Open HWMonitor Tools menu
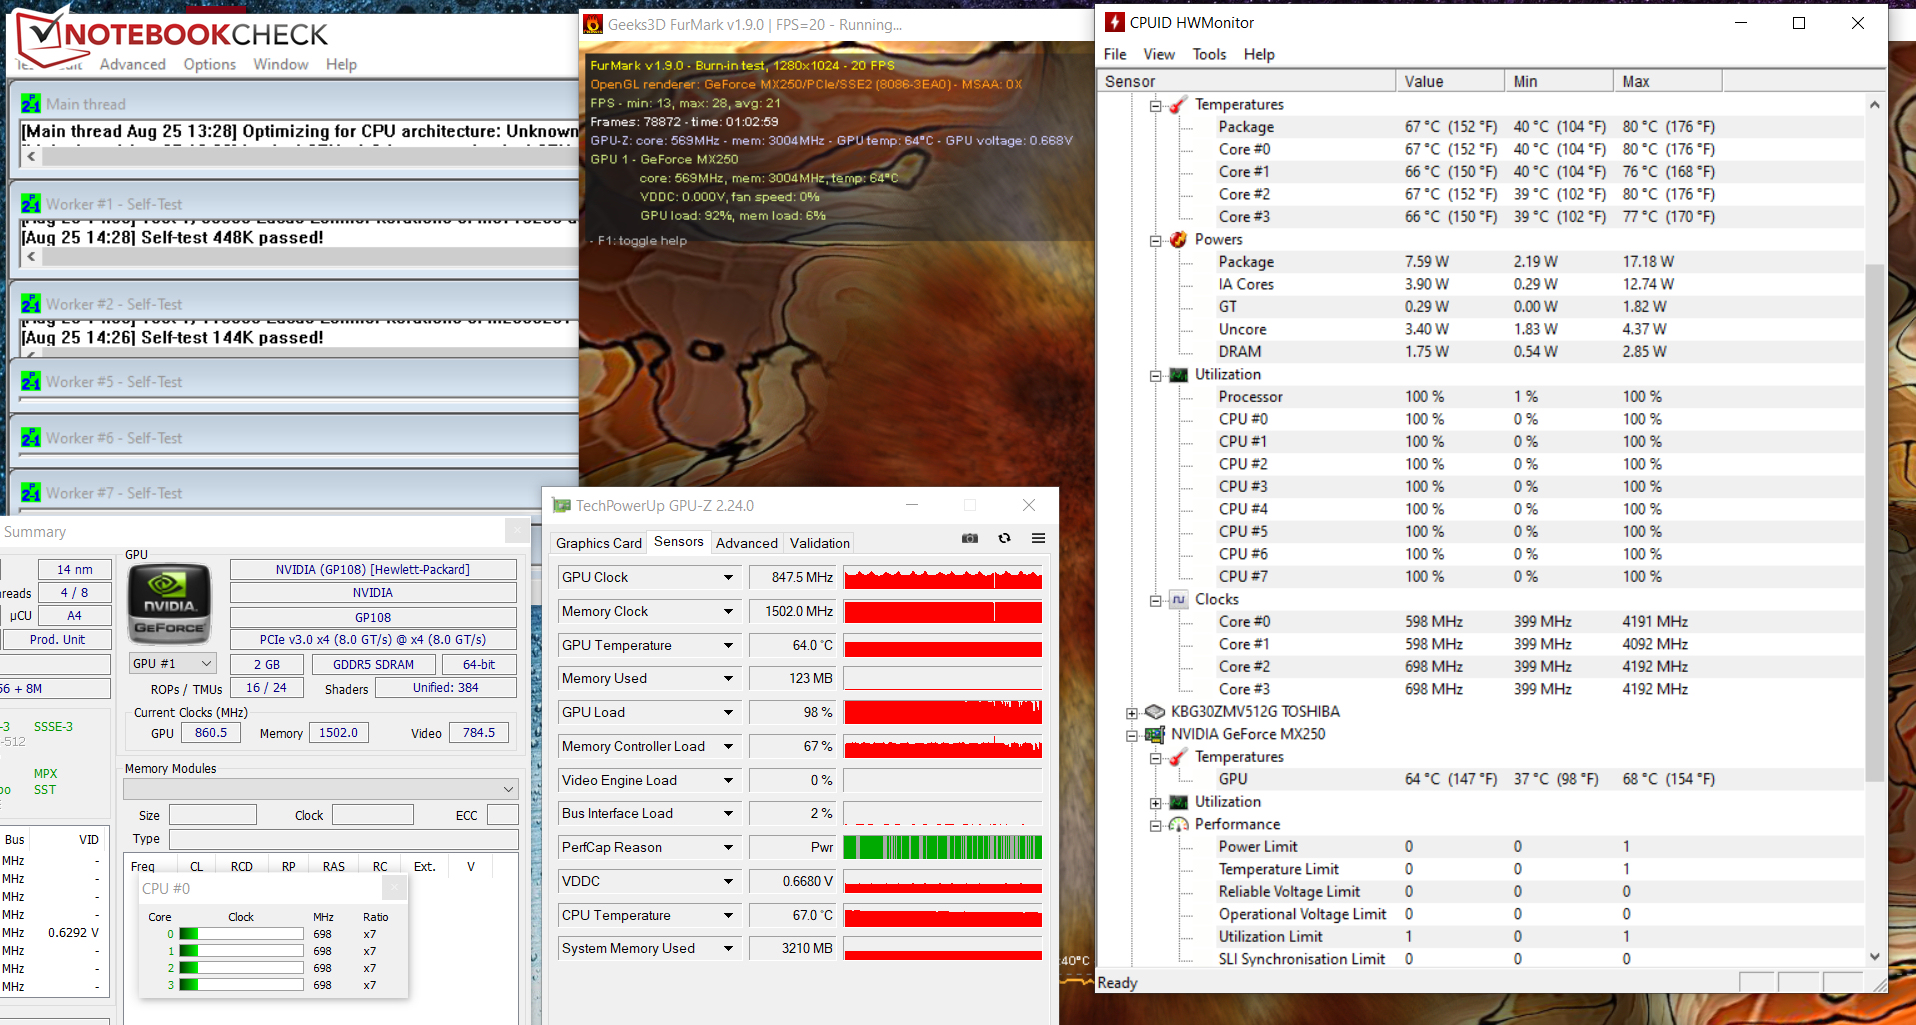Viewport: 1916px width, 1025px height. pos(1209,54)
